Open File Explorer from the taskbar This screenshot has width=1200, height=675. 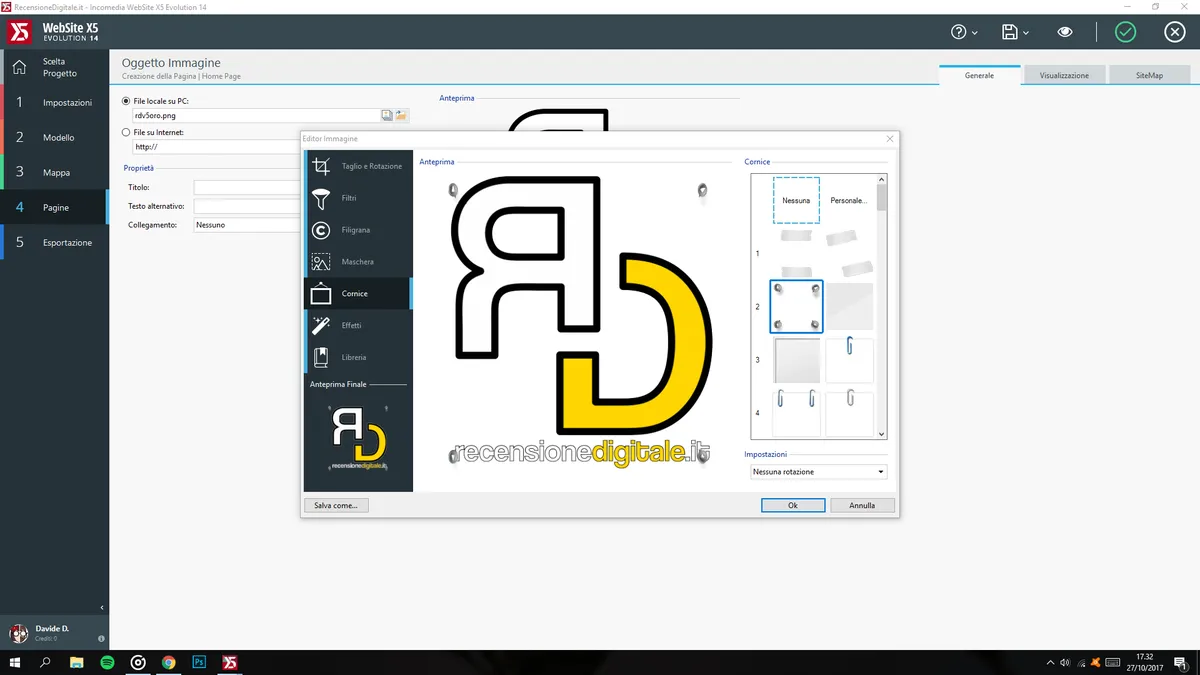[x=76, y=662]
